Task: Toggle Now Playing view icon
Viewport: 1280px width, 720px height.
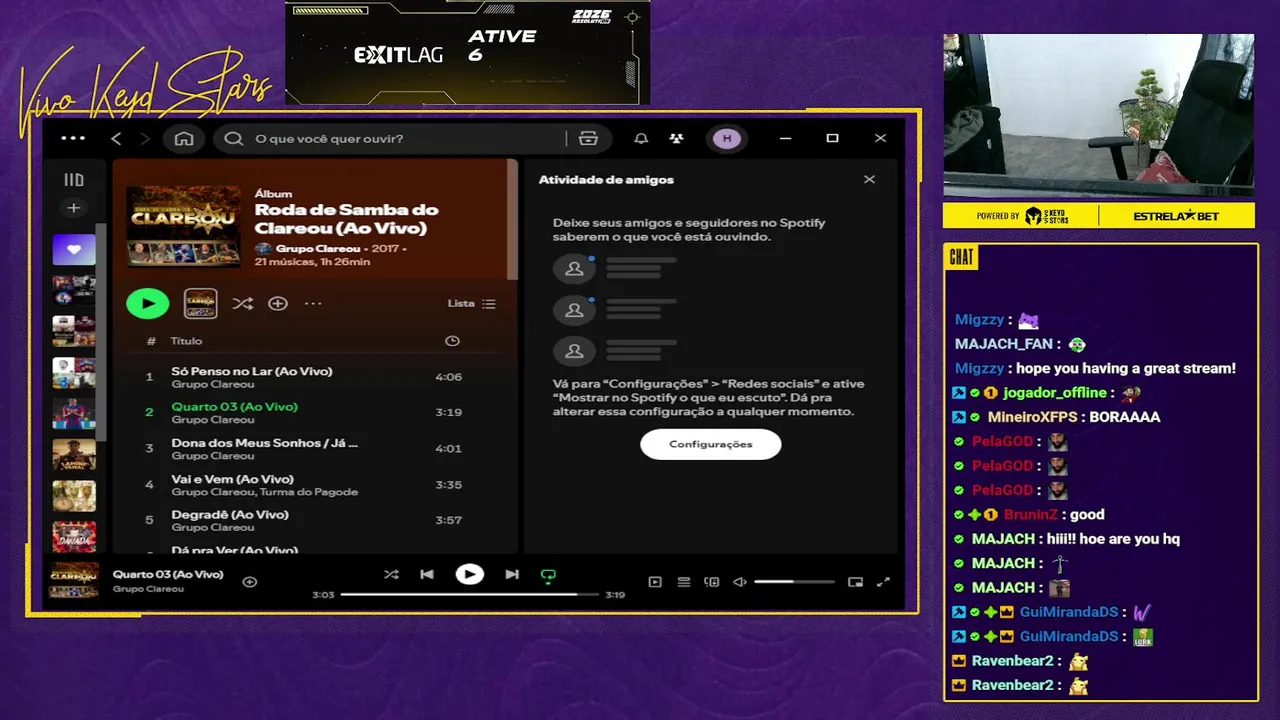Action: point(655,582)
